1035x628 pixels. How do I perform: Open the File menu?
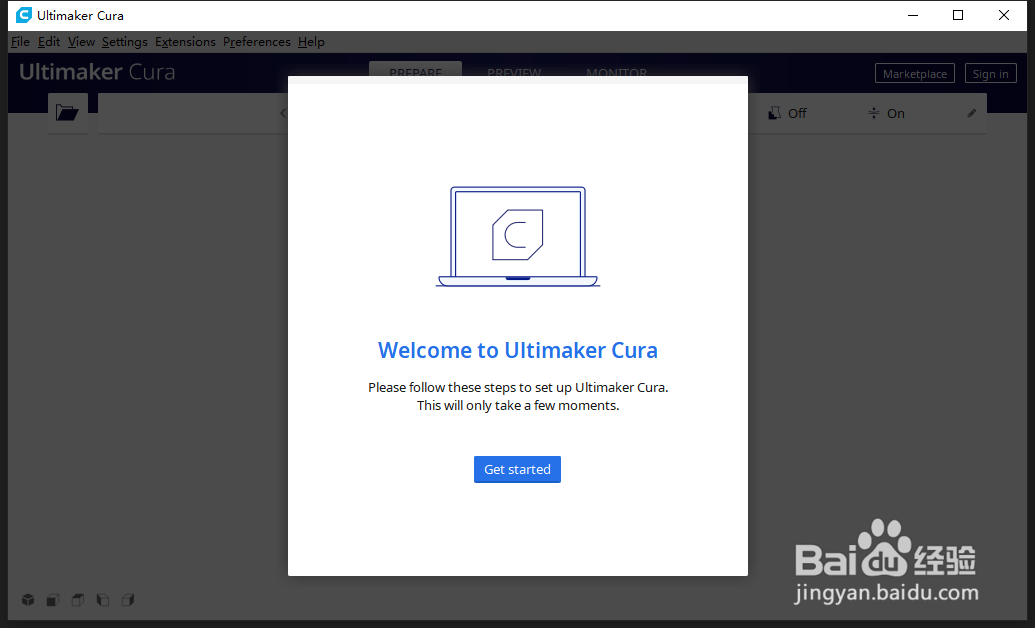[x=20, y=42]
